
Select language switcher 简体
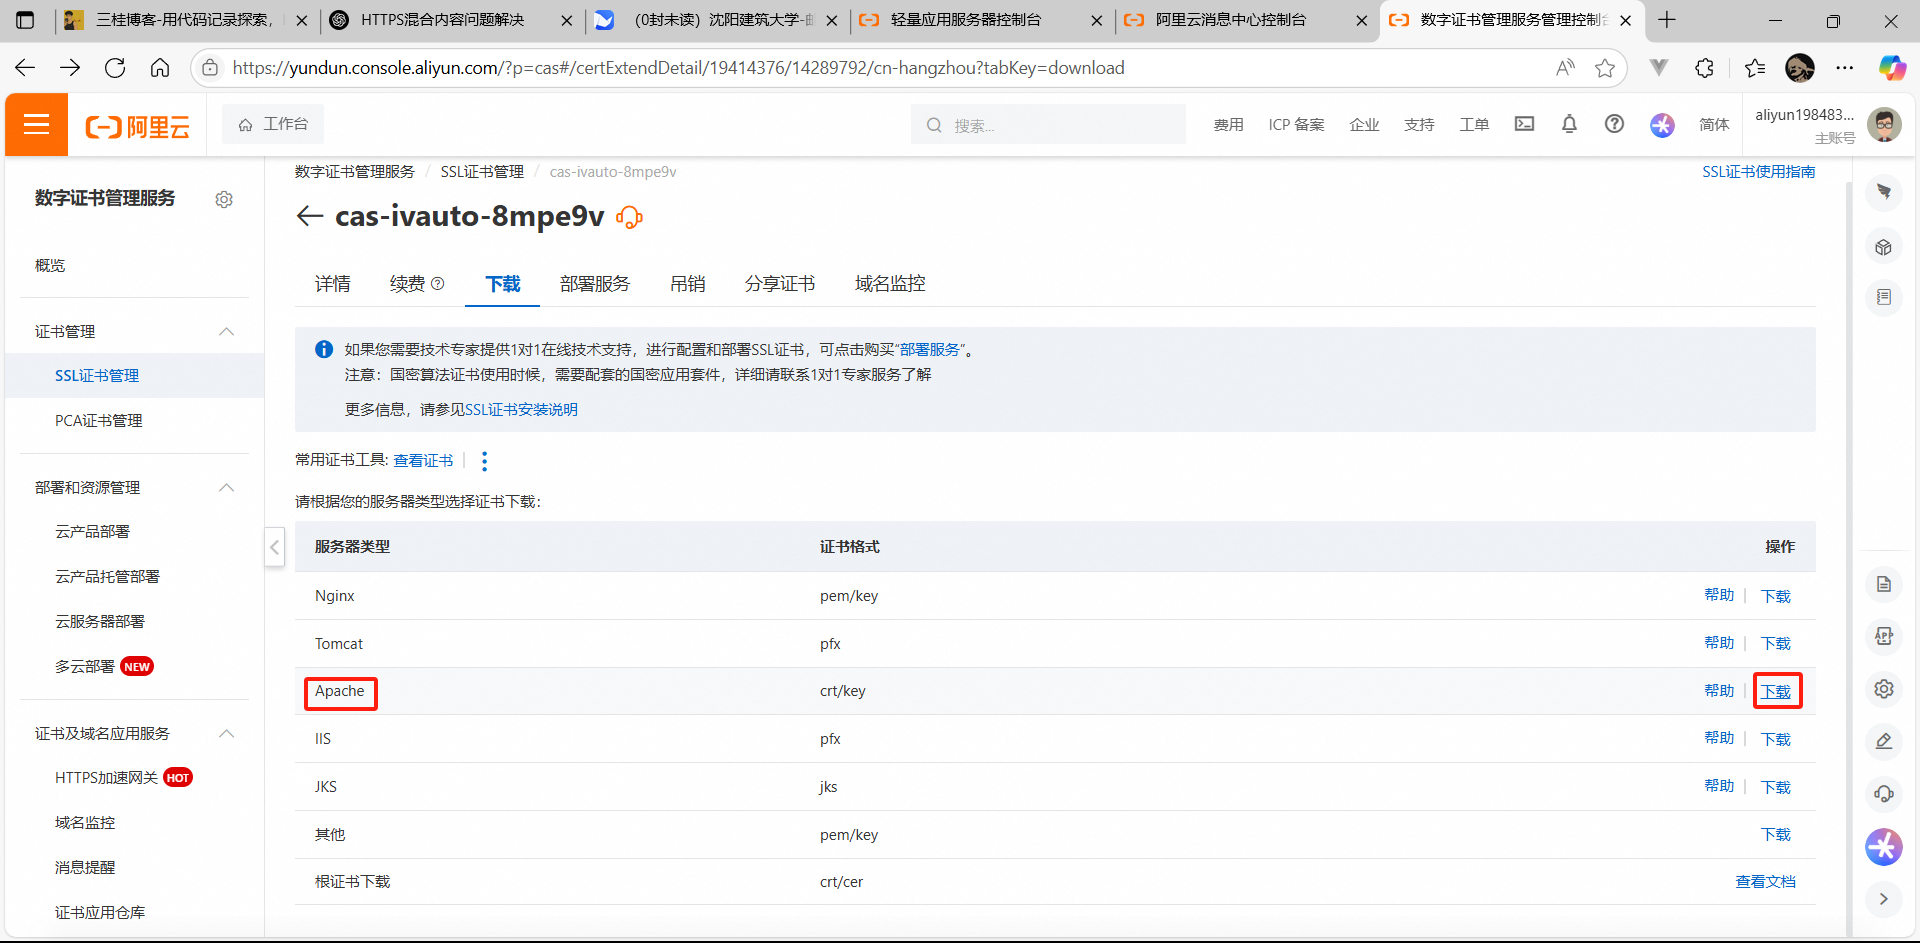[1713, 125]
